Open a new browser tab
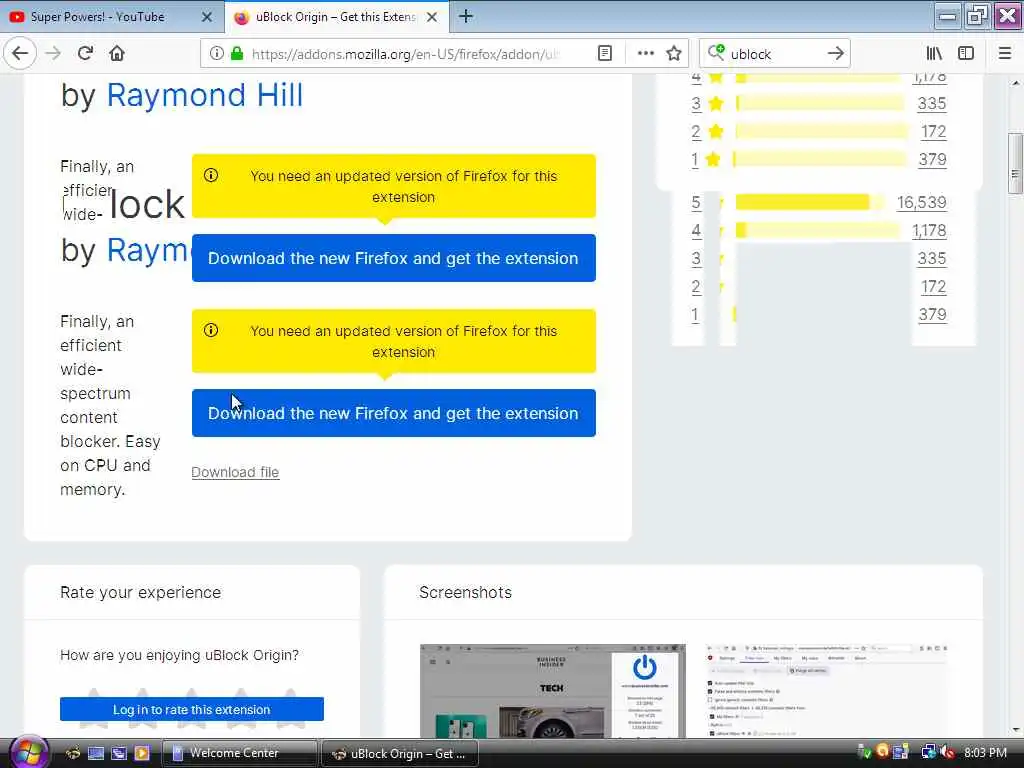Screen dimensions: 1024x768 coord(466,16)
